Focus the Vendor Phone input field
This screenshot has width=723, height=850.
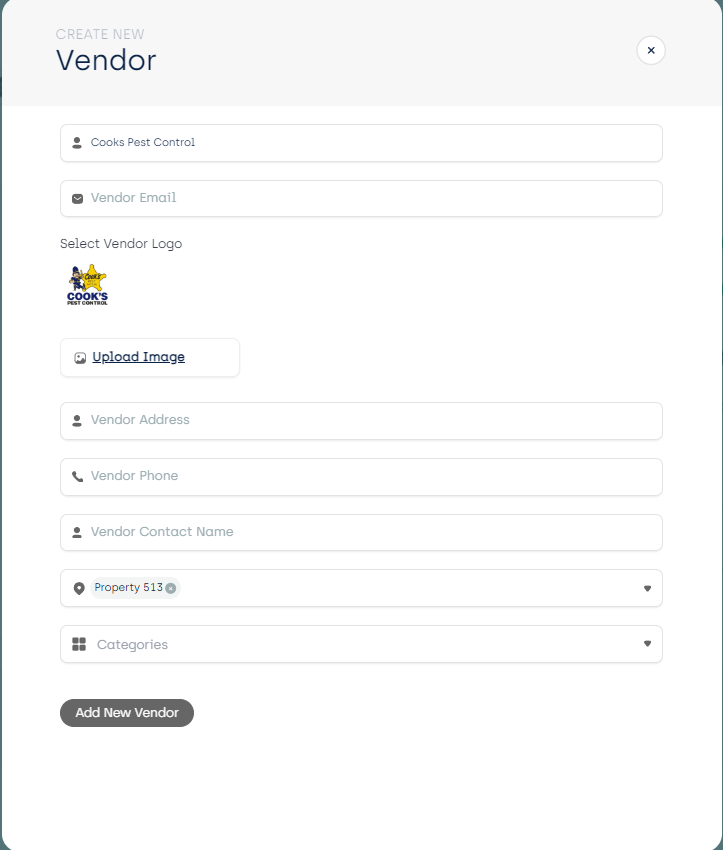370,476
